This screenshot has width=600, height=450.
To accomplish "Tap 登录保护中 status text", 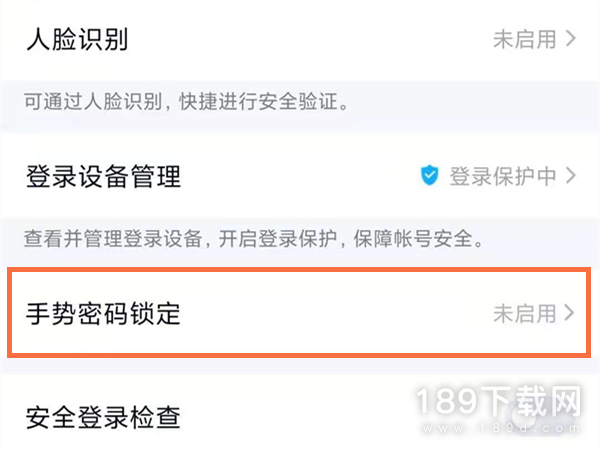I will [503, 176].
